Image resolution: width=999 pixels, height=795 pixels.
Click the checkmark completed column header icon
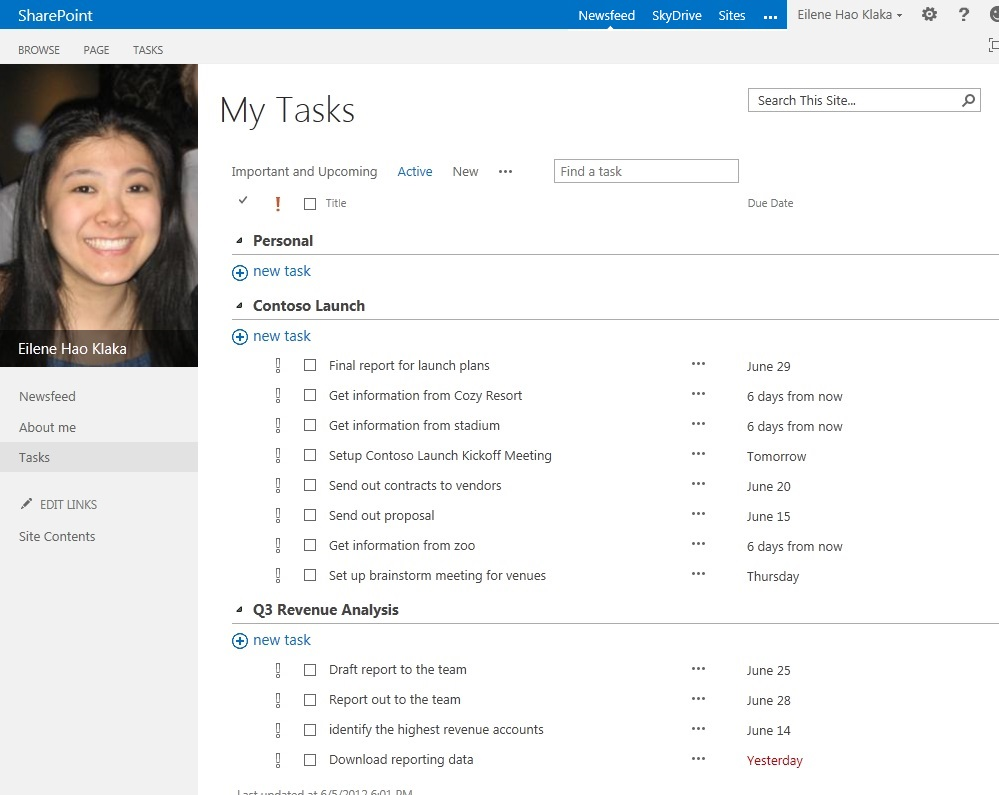coord(243,201)
